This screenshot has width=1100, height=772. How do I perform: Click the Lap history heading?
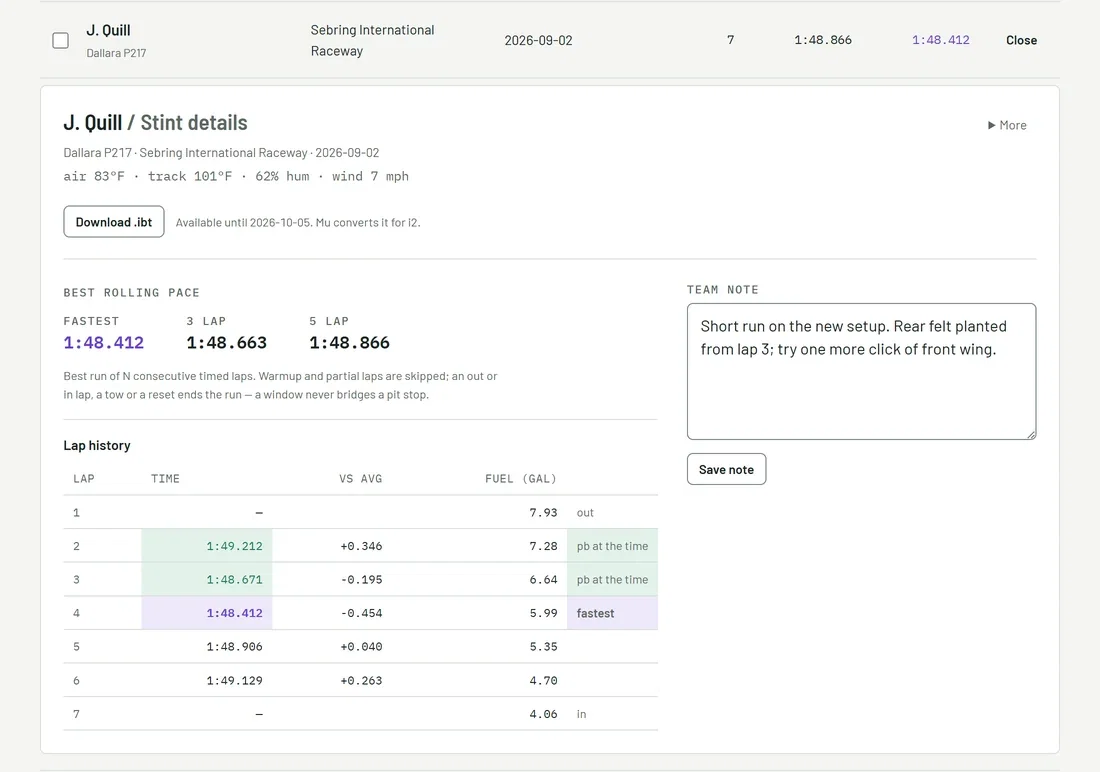pyautogui.click(x=97, y=446)
